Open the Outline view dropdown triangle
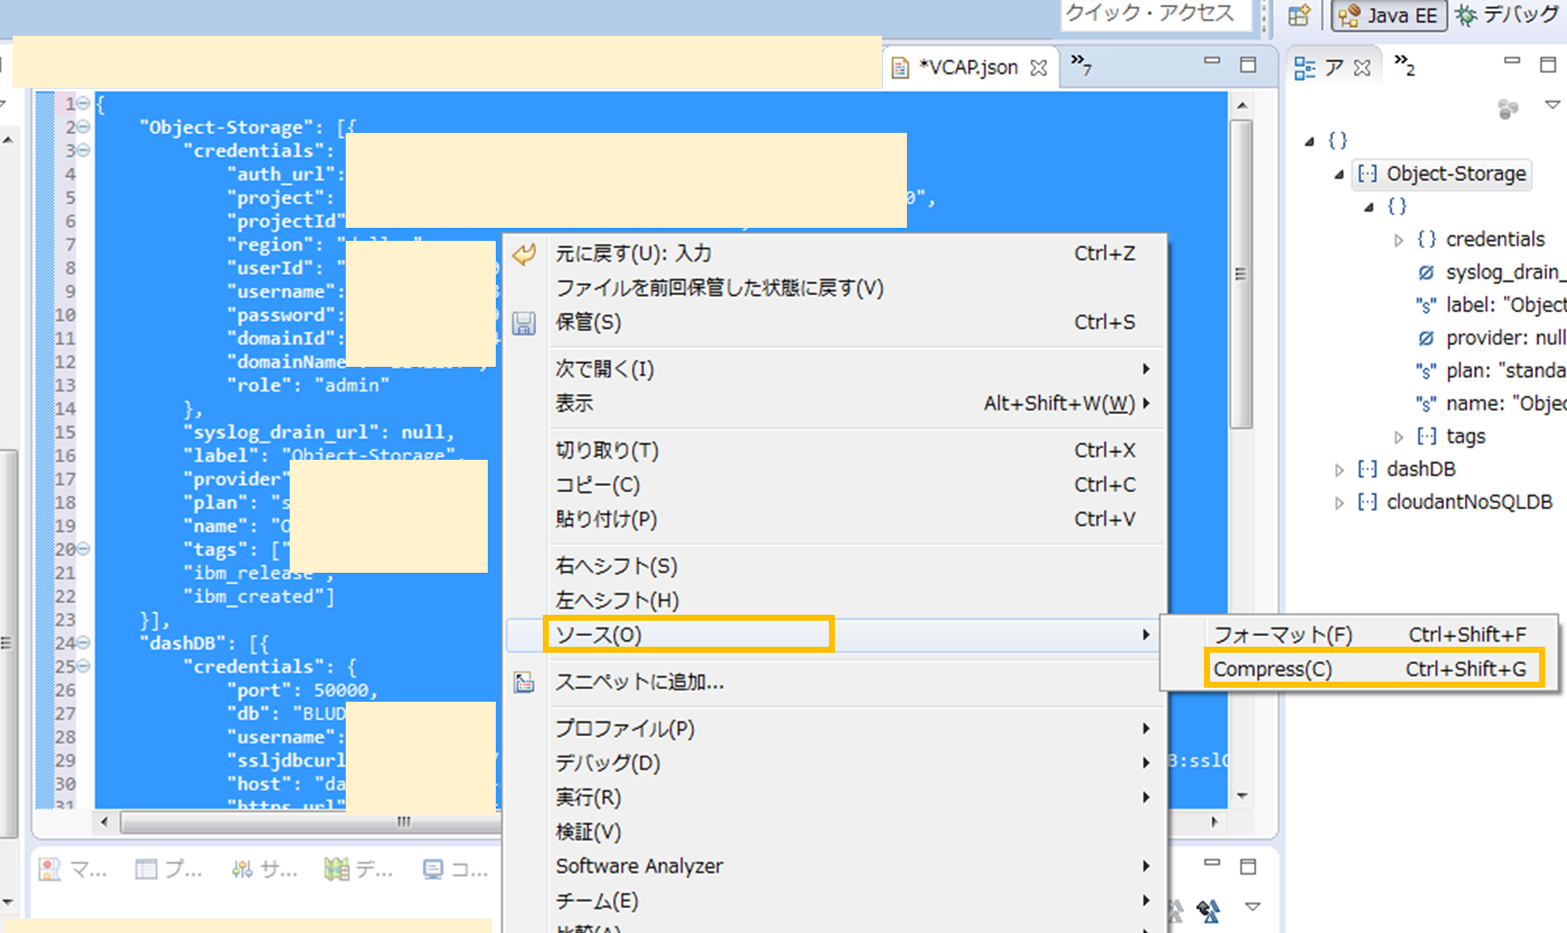 tap(1553, 103)
